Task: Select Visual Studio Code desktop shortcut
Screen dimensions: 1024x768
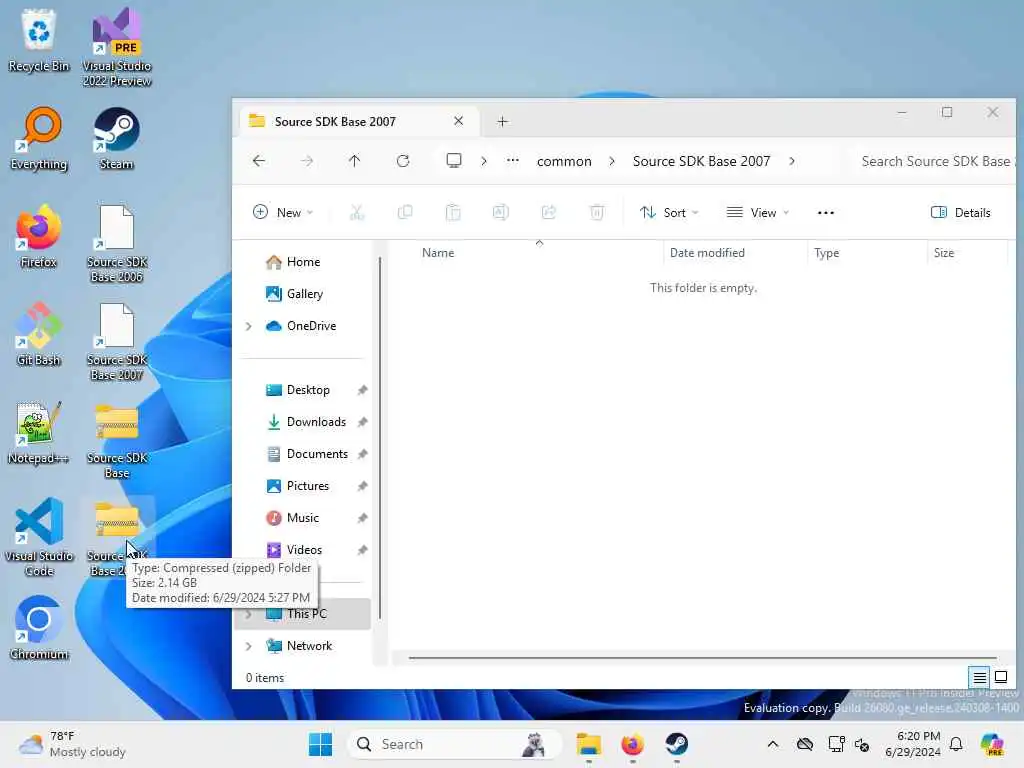Action: pos(39,537)
